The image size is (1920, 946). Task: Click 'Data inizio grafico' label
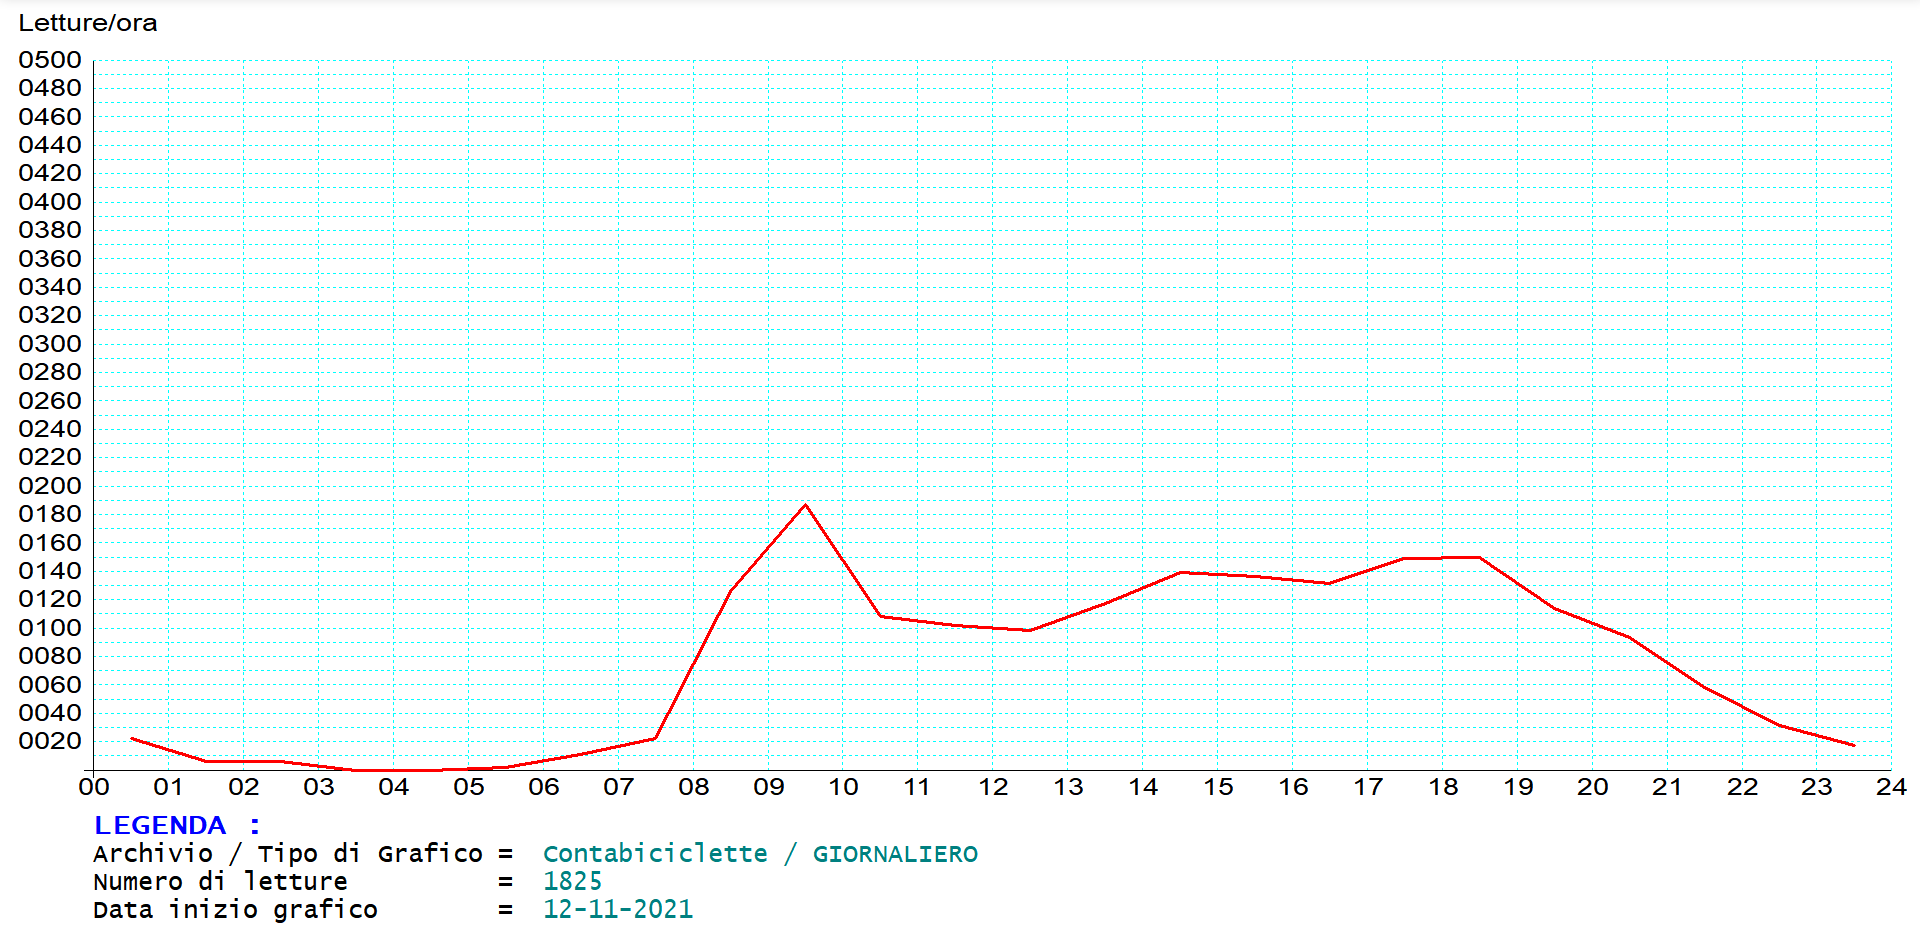[x=235, y=910]
